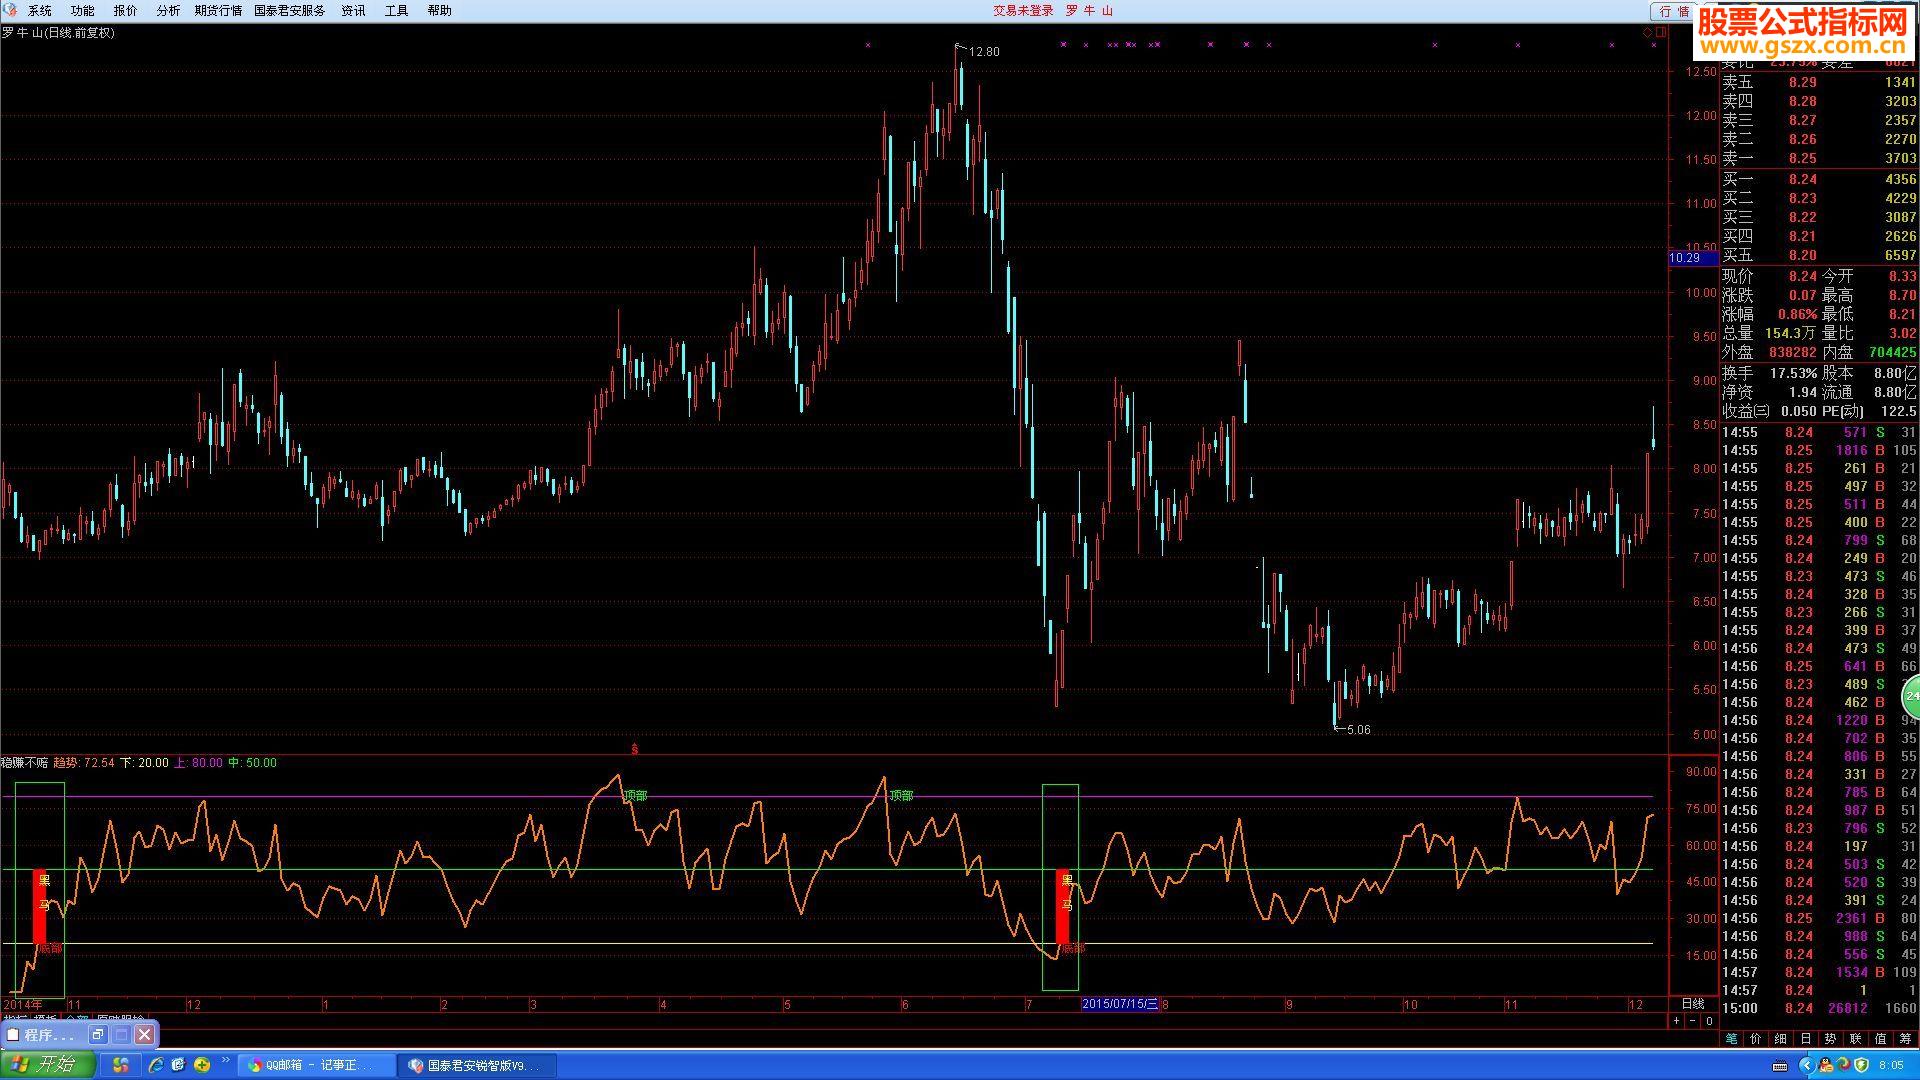
Task: Click the diamond icon above price axis
Action: pyautogui.click(x=1648, y=32)
